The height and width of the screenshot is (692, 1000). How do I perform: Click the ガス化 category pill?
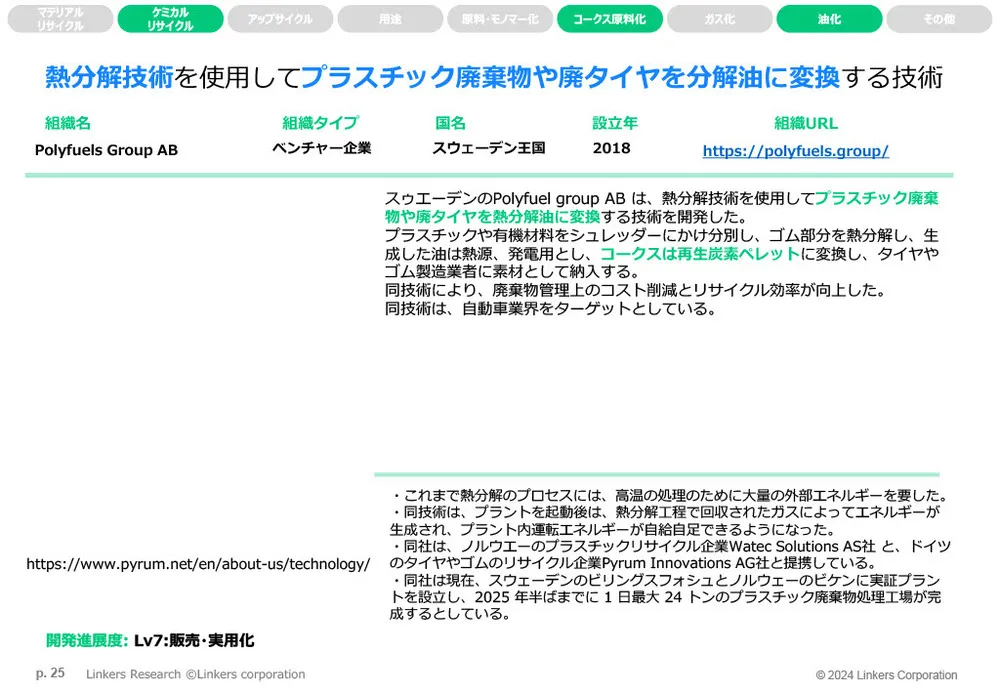(719, 18)
